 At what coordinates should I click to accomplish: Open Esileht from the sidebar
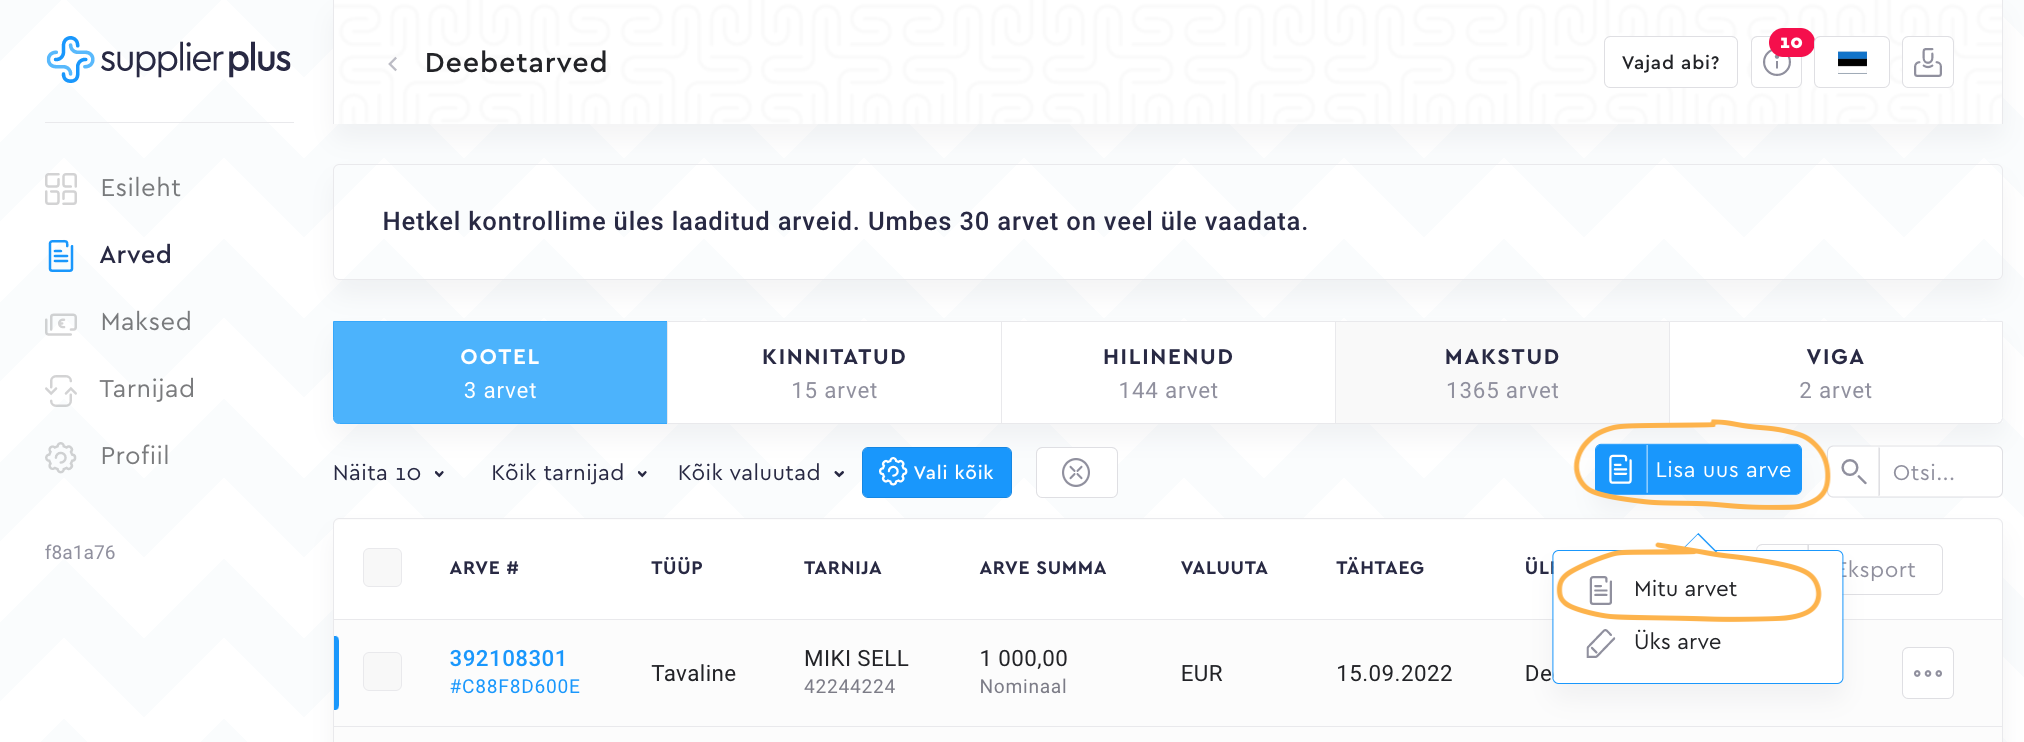click(x=139, y=188)
